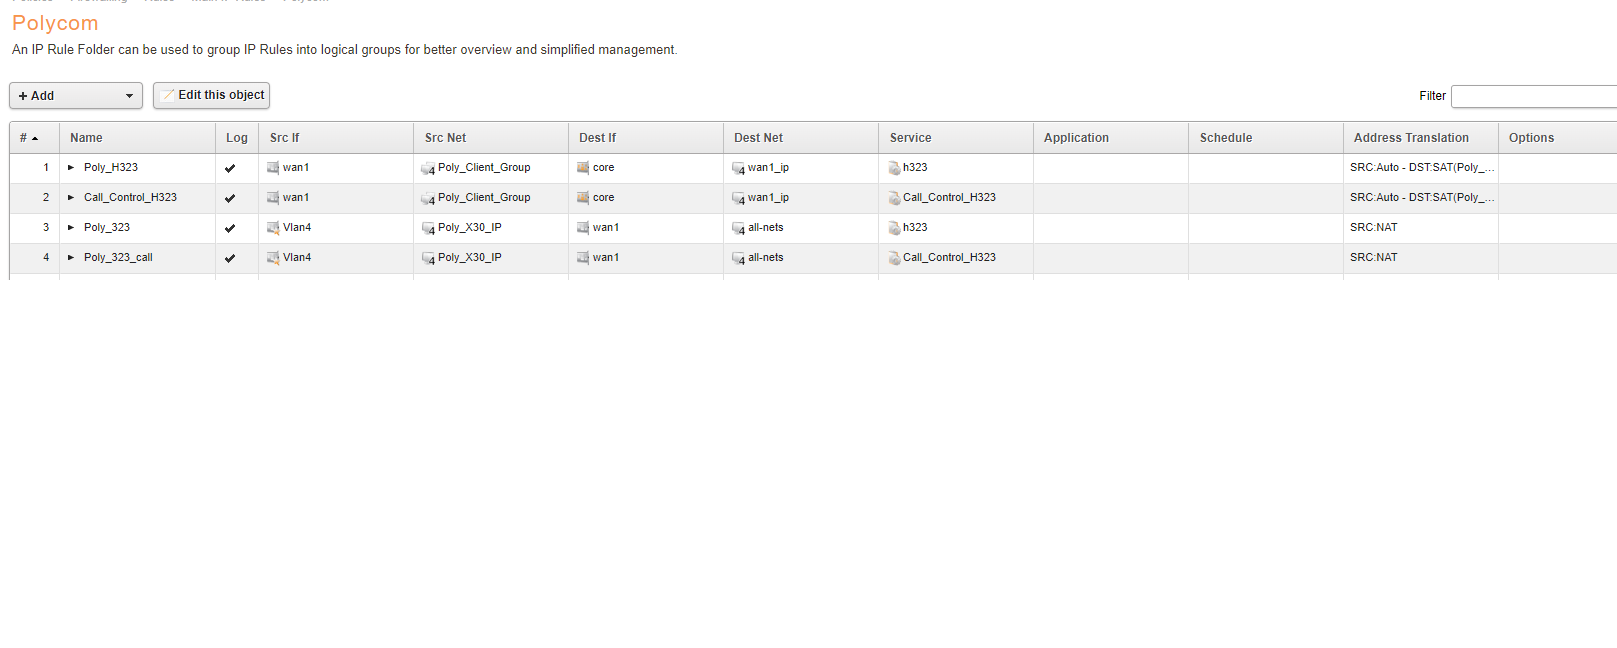Sort by Src If column header

[336, 138]
